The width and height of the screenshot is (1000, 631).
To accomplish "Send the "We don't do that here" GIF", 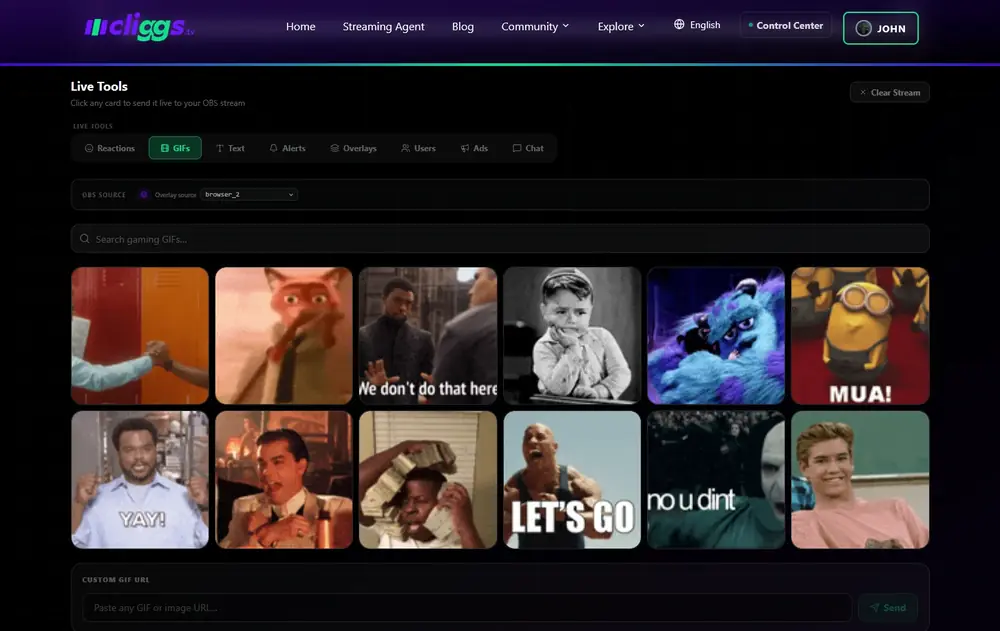I will click(x=428, y=336).
